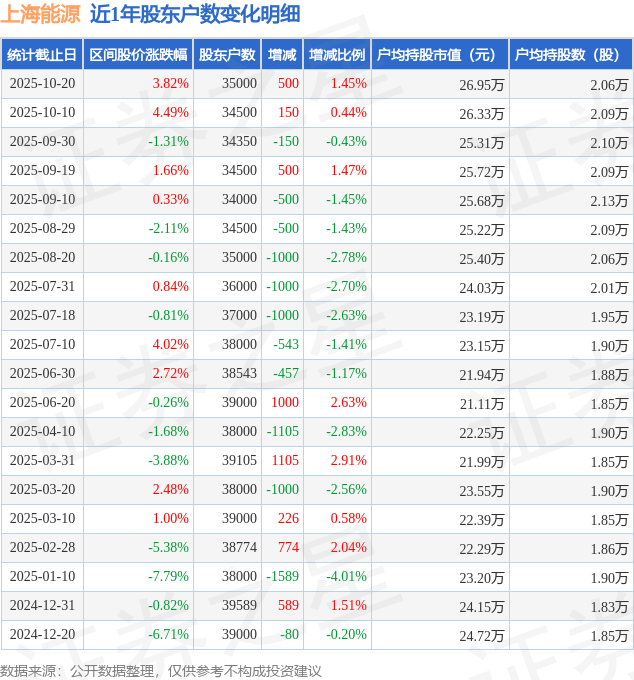The height and width of the screenshot is (680, 634).
Task: Click the 26.95万 average holding value
Action: tap(481, 84)
